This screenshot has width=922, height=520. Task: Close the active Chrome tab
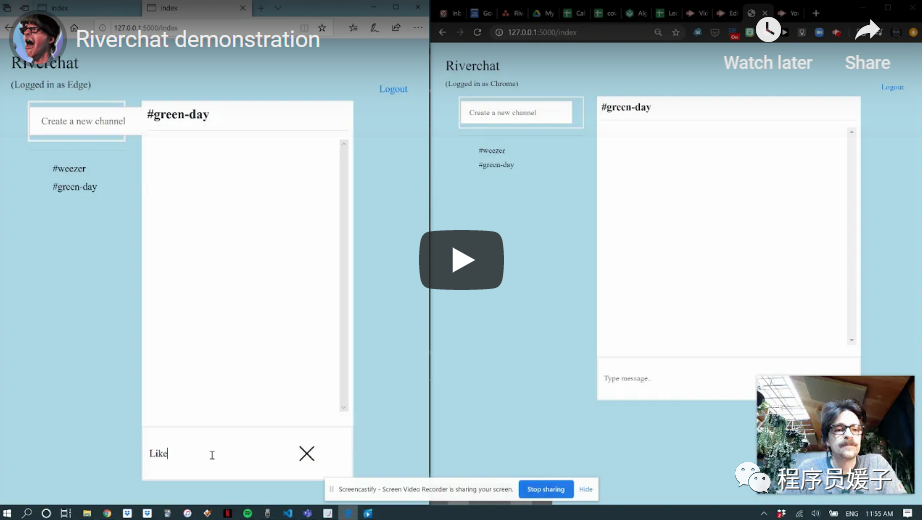(x=765, y=13)
